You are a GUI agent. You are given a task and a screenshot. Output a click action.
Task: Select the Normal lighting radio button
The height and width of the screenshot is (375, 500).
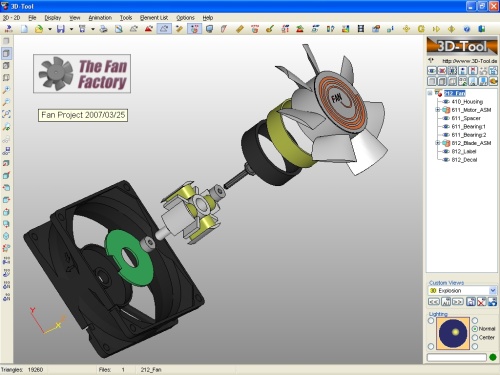click(x=475, y=329)
